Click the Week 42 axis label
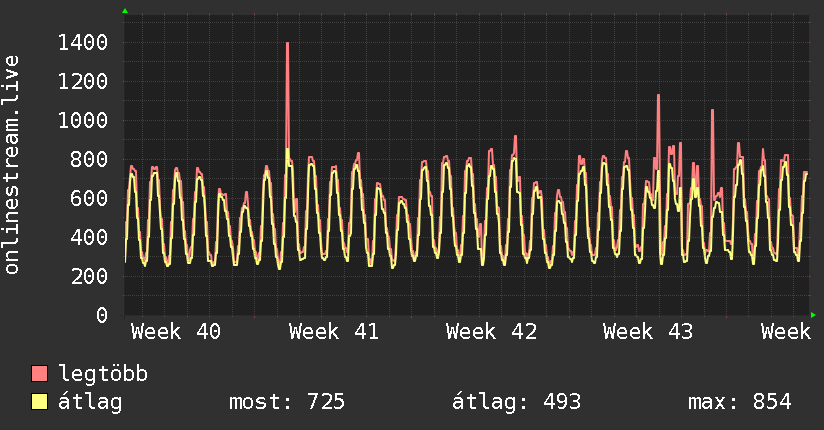 (x=491, y=332)
